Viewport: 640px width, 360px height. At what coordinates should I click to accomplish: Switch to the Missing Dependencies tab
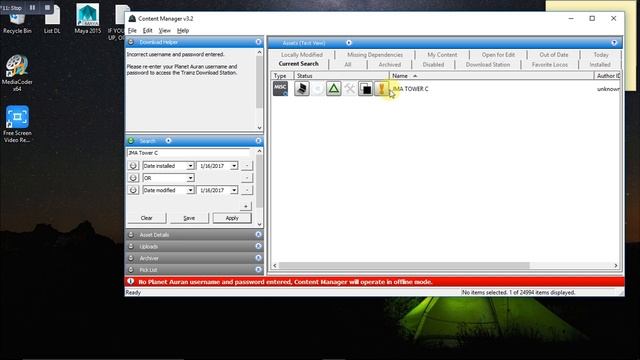click(x=375, y=55)
